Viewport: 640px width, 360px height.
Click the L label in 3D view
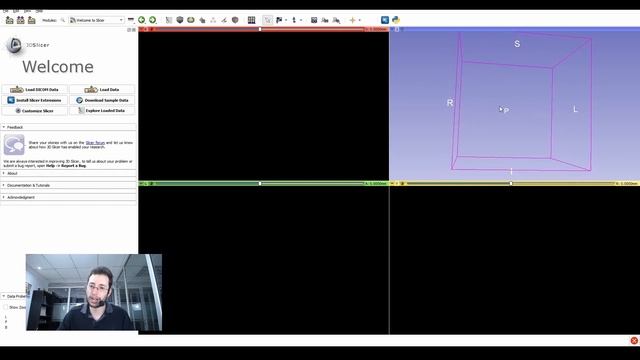[575, 109]
